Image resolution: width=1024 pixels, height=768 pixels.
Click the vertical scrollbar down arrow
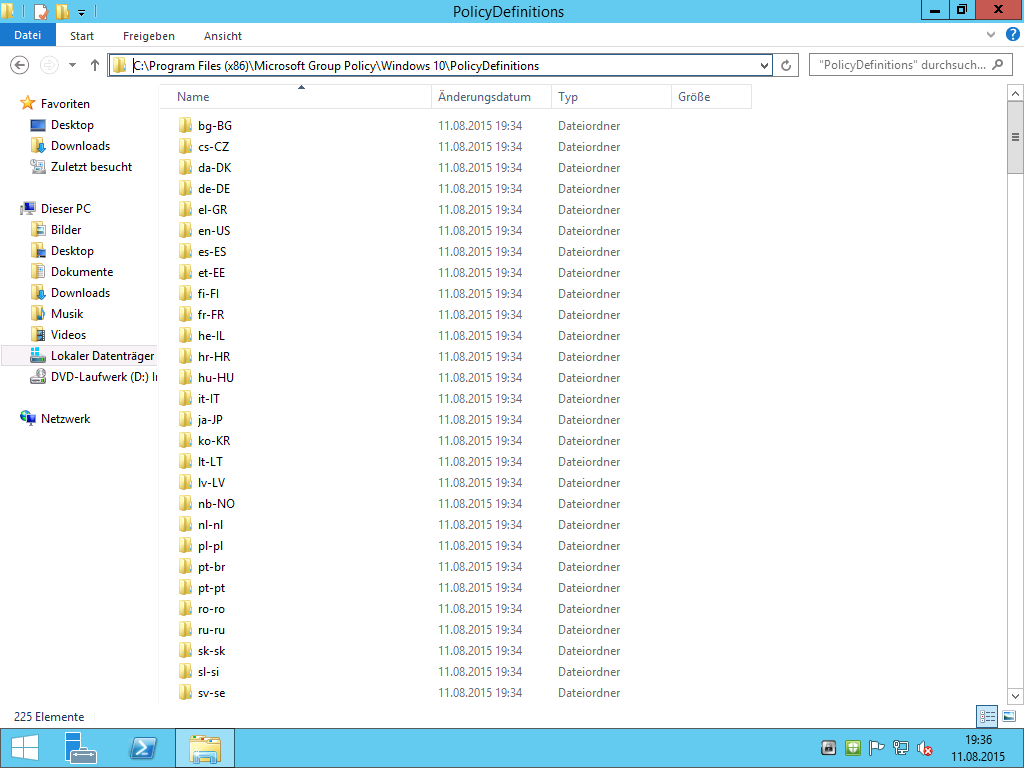pos(1016,696)
